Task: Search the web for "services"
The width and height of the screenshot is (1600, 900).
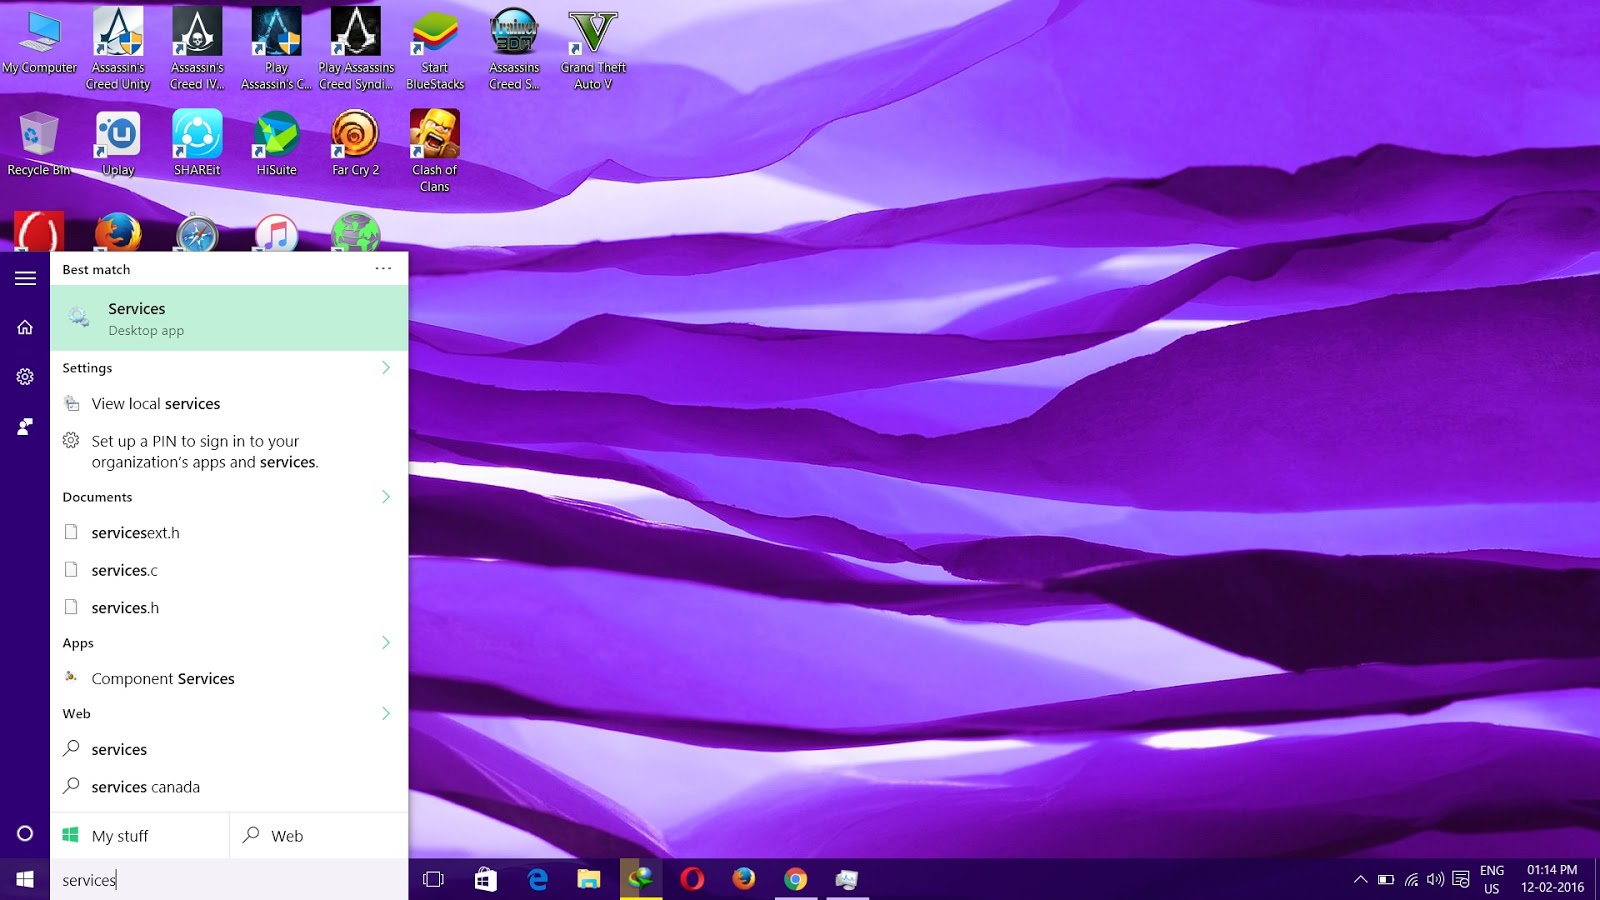Action: tap(229, 750)
